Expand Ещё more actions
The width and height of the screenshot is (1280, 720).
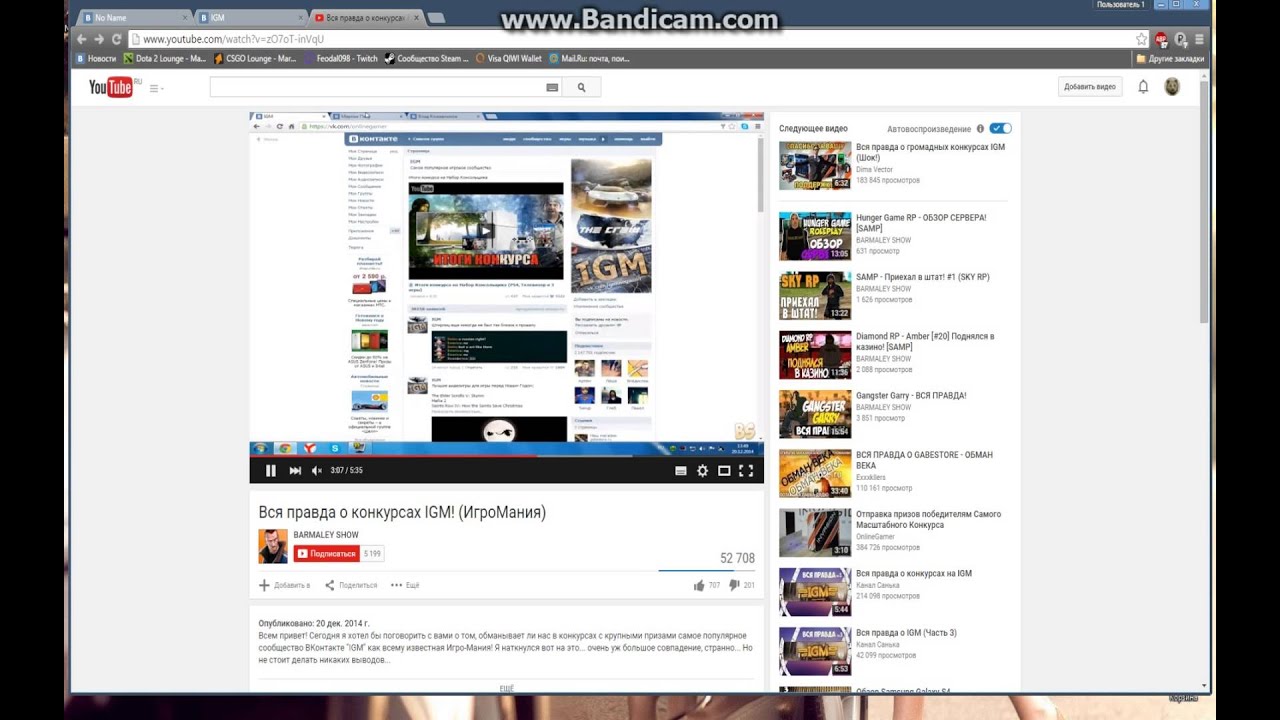[405, 585]
